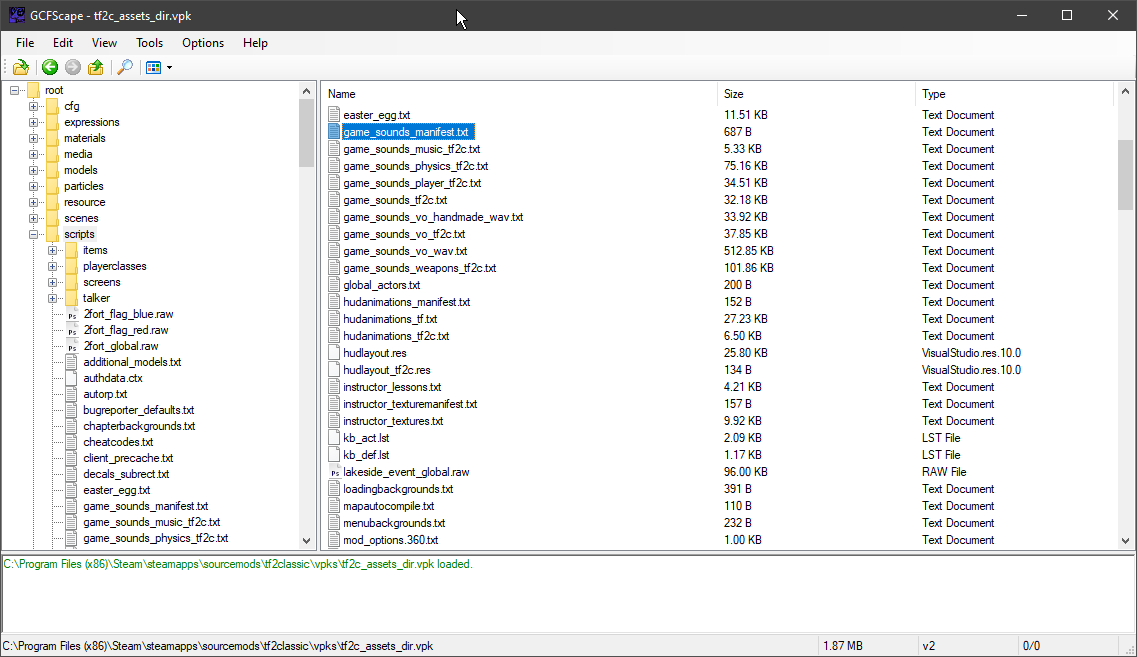Select menubackgrounds.txt in file list
This screenshot has width=1137, height=657.
(394, 524)
